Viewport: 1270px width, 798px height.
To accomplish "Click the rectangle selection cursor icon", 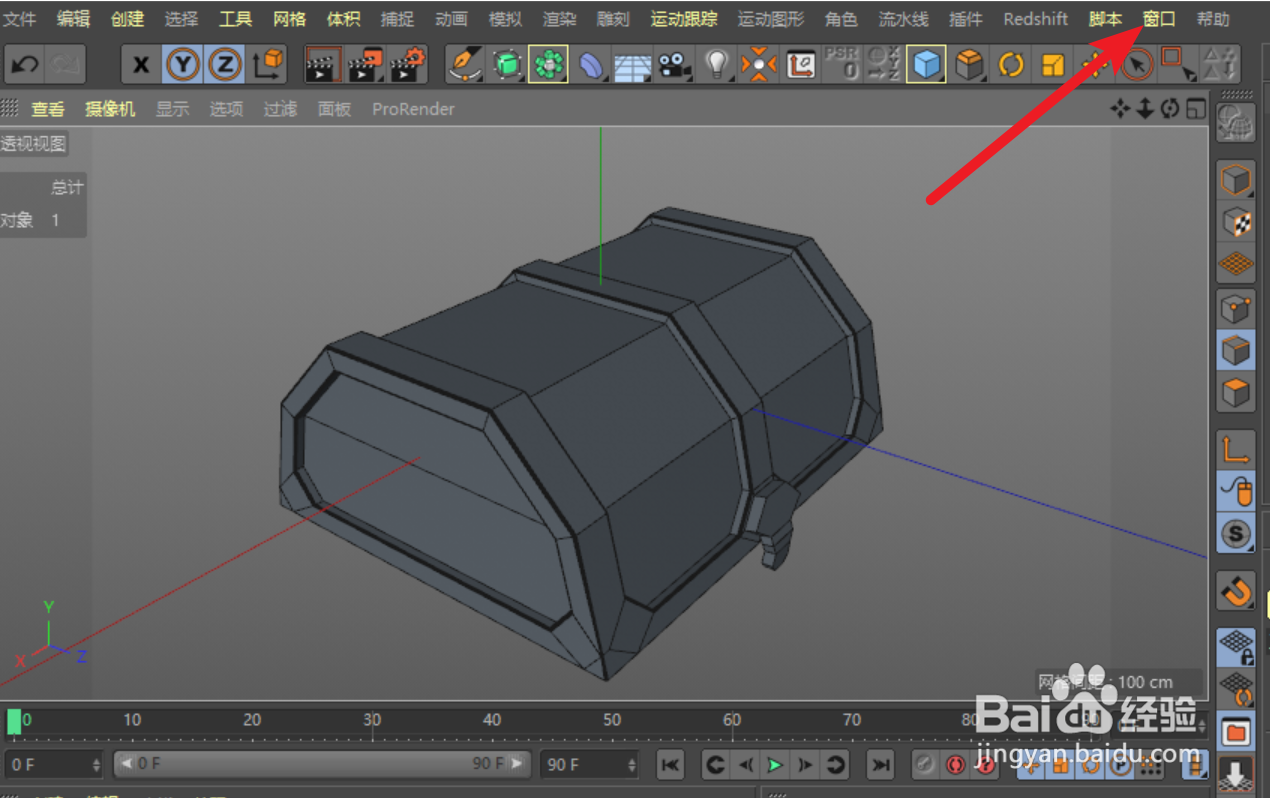I will [1178, 65].
